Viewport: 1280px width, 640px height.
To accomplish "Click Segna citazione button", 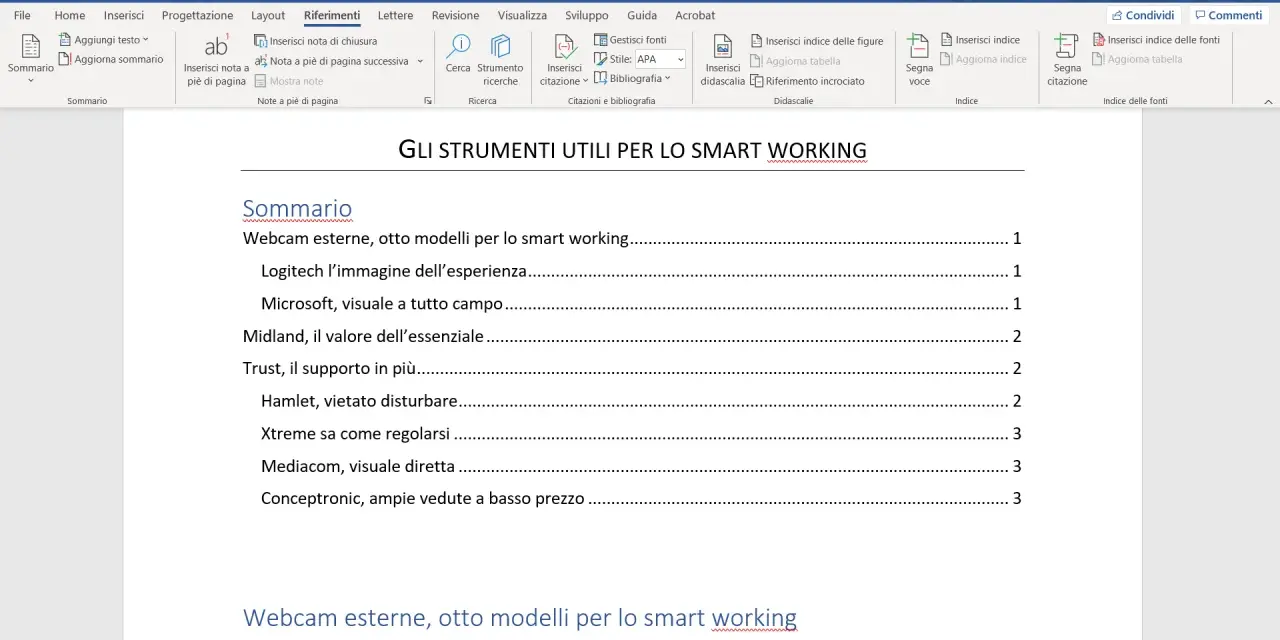I will pos(1067,60).
